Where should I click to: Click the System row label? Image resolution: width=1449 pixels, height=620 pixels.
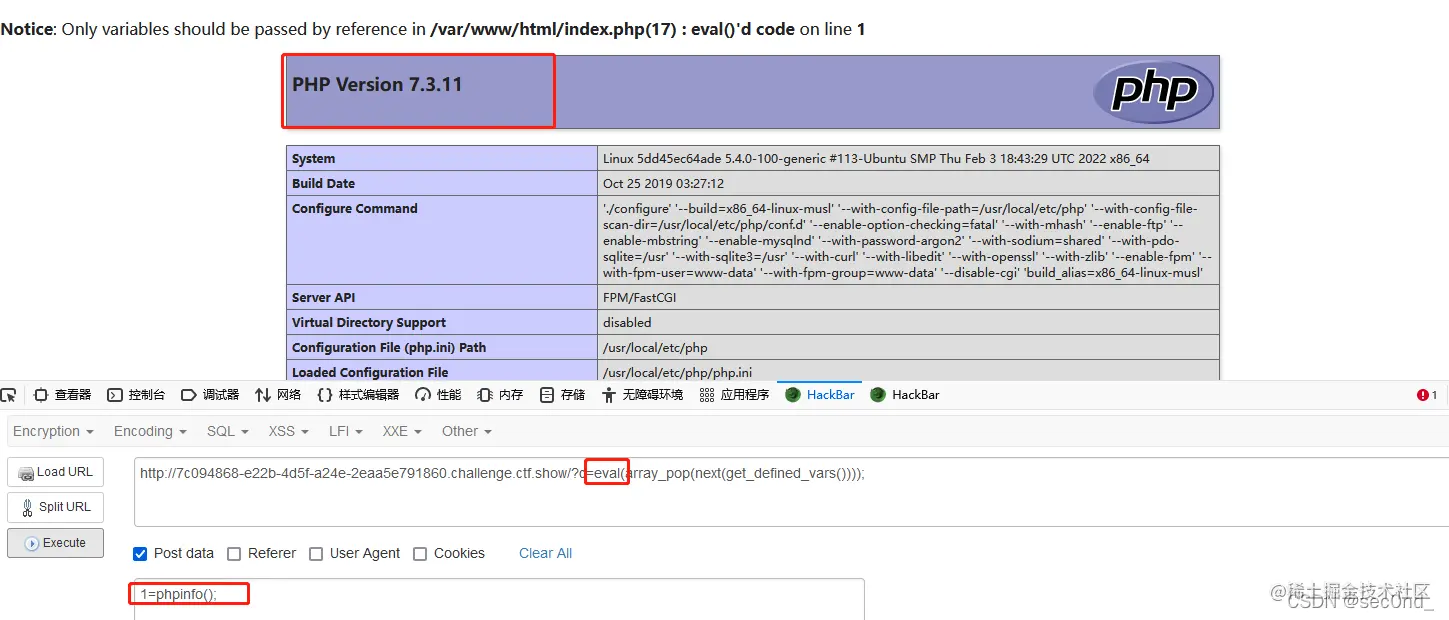click(313, 158)
